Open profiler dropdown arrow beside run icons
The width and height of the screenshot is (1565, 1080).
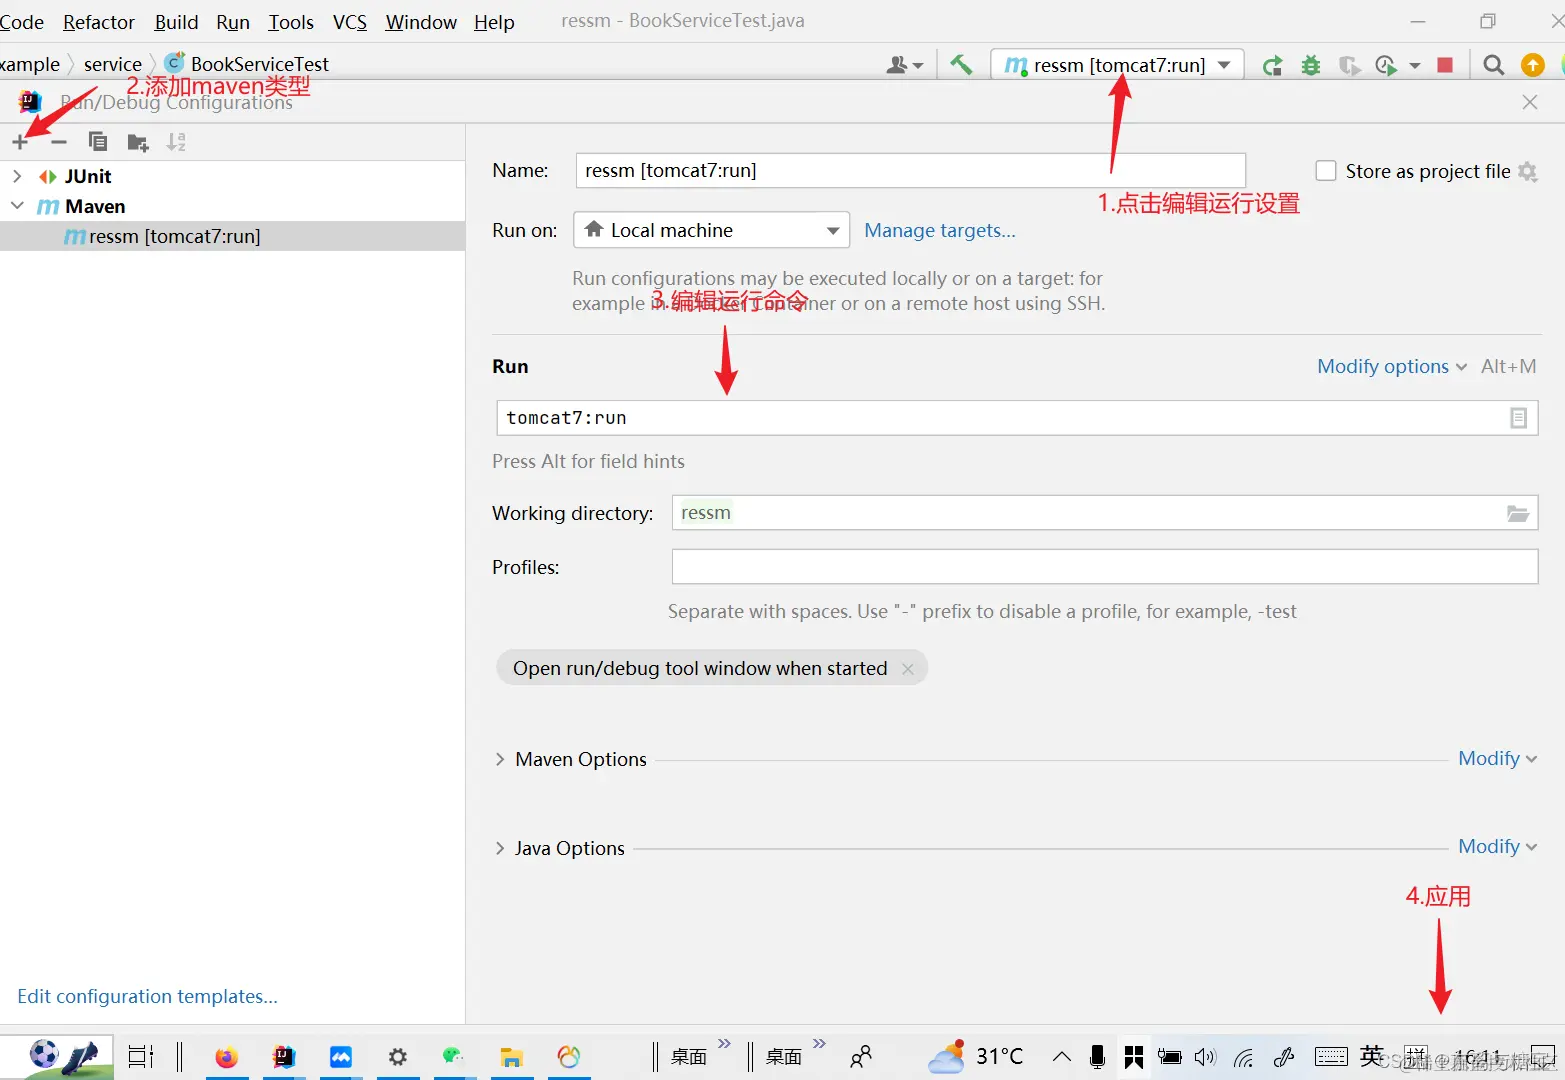pyautogui.click(x=1414, y=66)
